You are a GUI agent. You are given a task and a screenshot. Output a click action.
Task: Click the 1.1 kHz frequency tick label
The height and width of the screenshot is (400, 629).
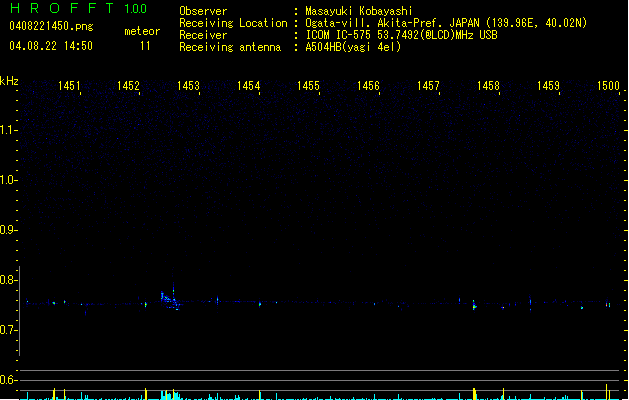tap(8, 130)
